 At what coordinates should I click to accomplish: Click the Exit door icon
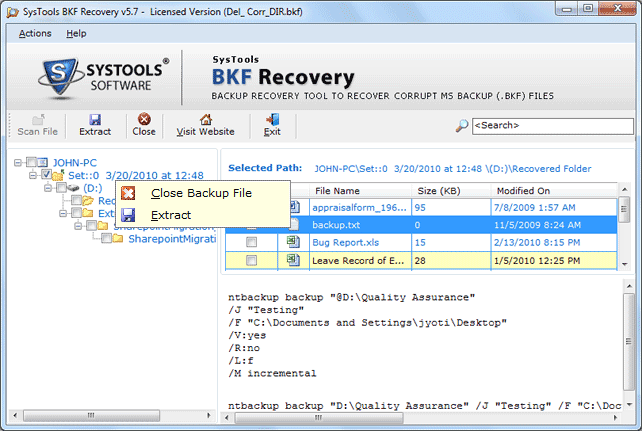pyautogui.click(x=272, y=119)
